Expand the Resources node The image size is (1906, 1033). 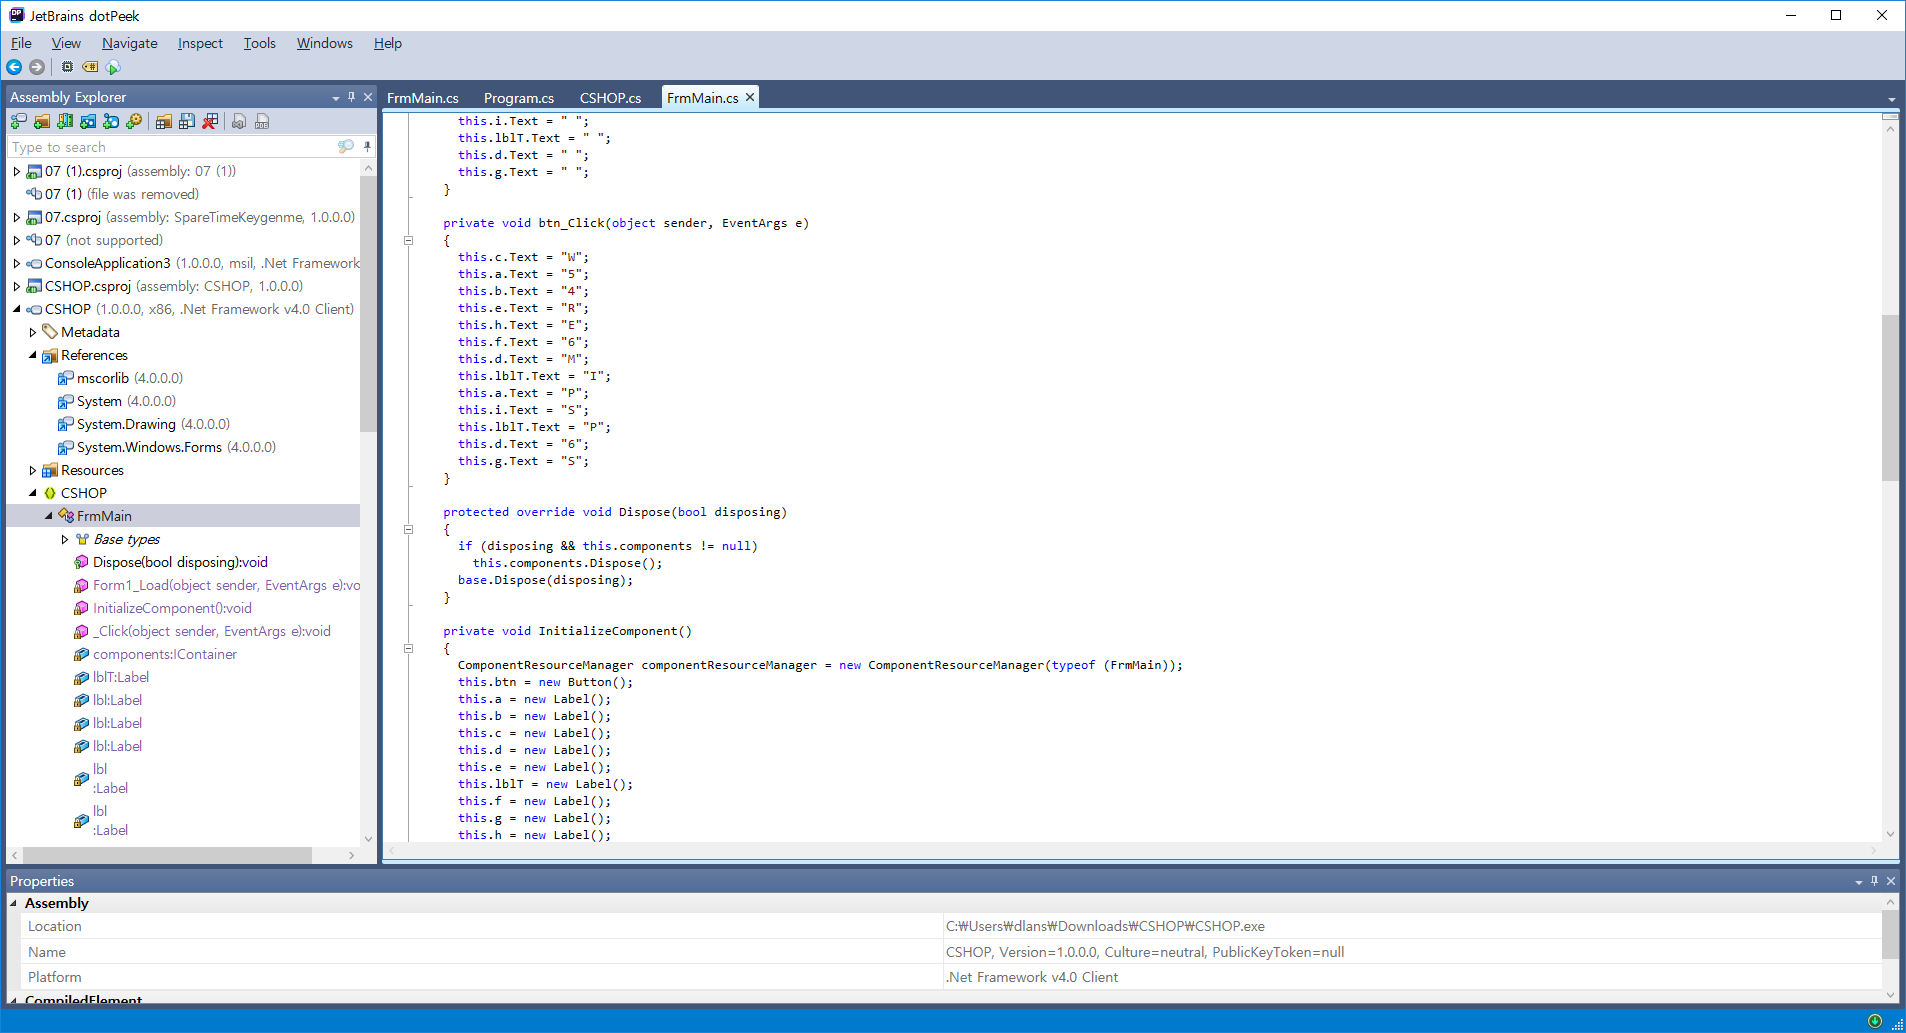point(32,470)
